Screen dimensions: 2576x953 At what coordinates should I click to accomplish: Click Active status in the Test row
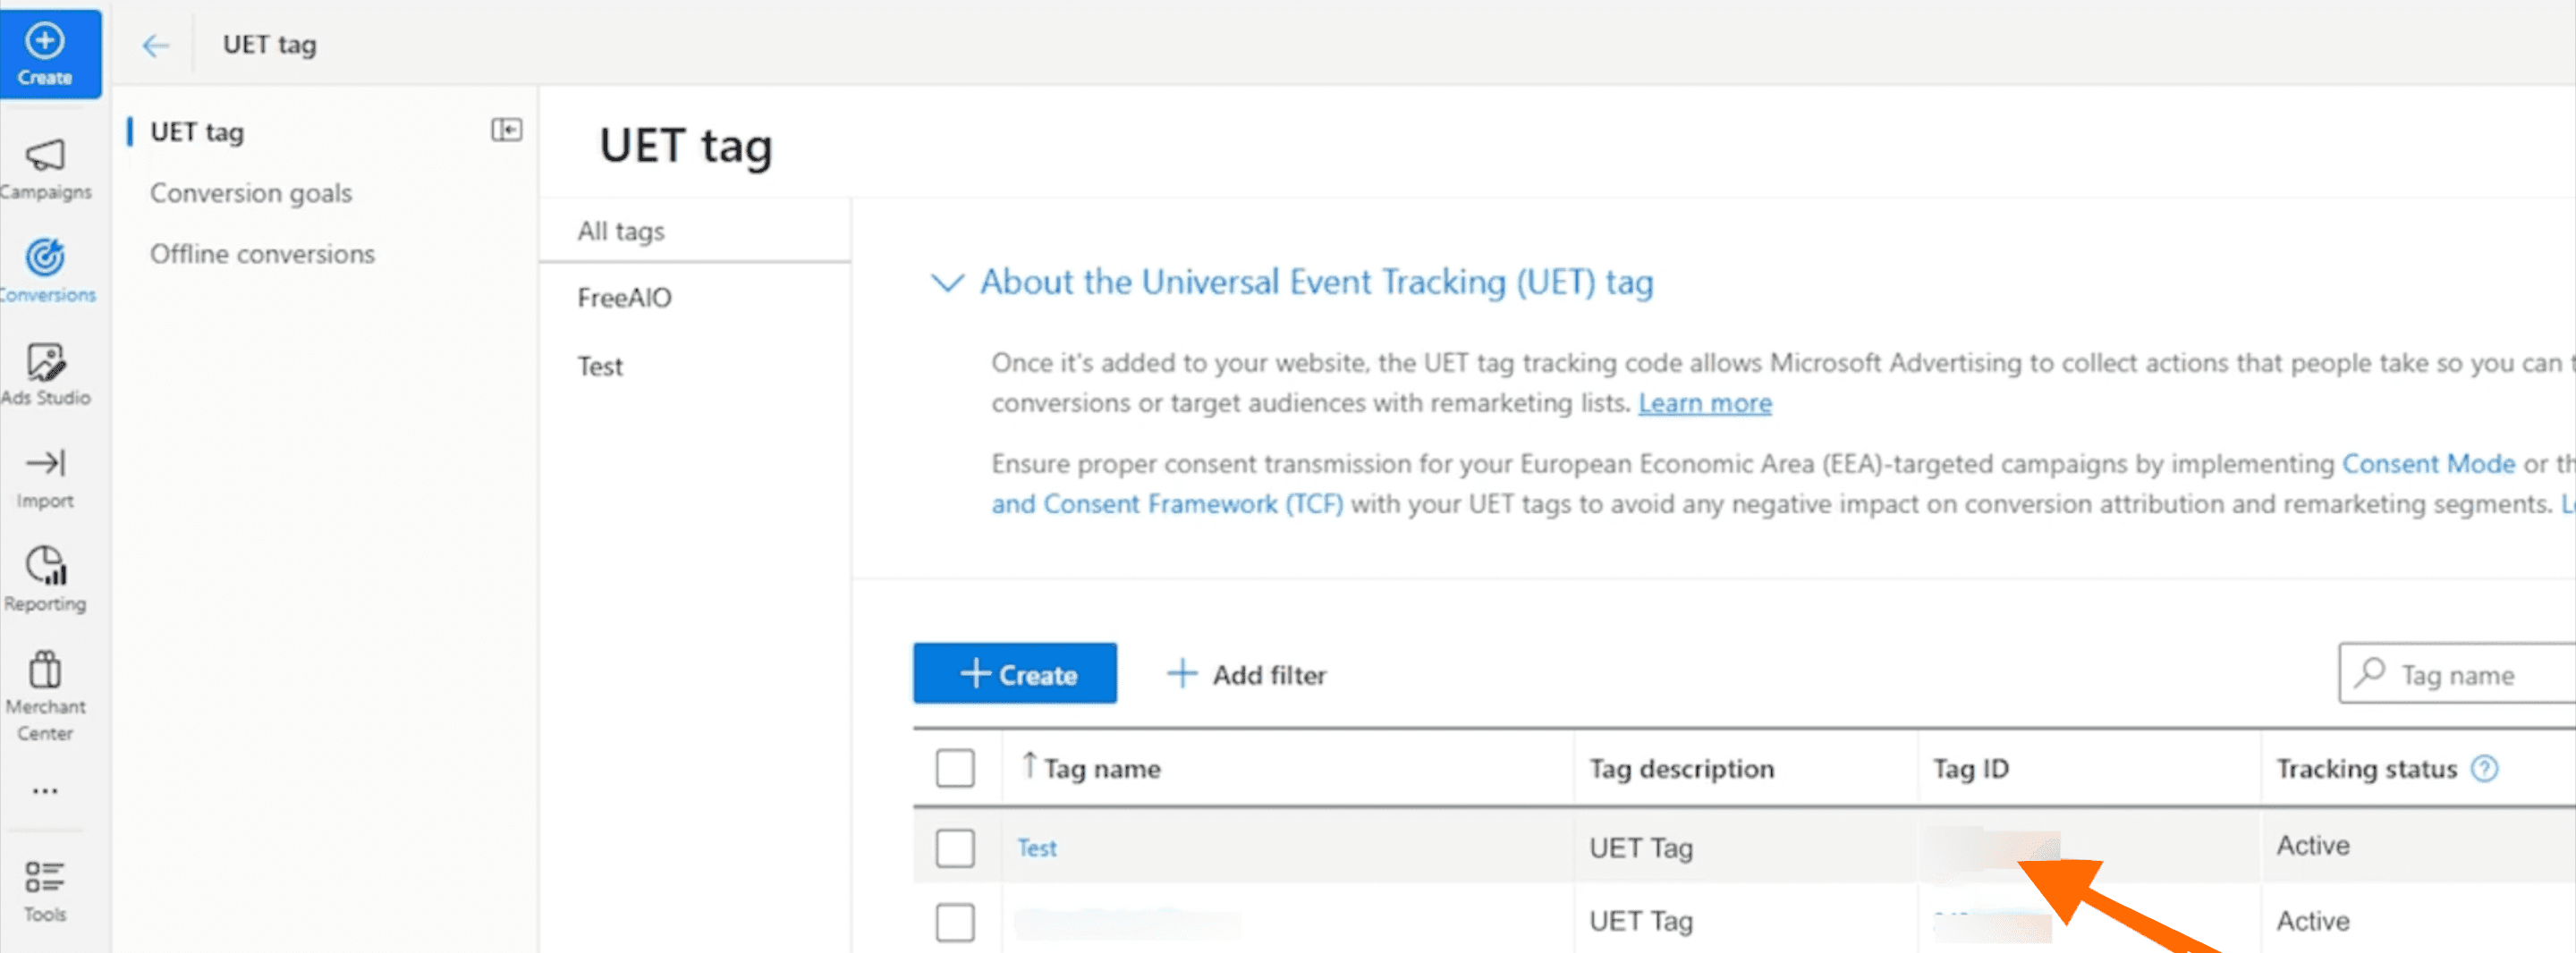[2313, 845]
